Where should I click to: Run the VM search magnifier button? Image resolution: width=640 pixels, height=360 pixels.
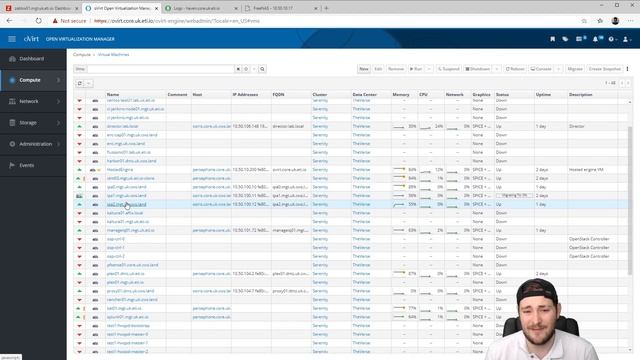click(262, 69)
